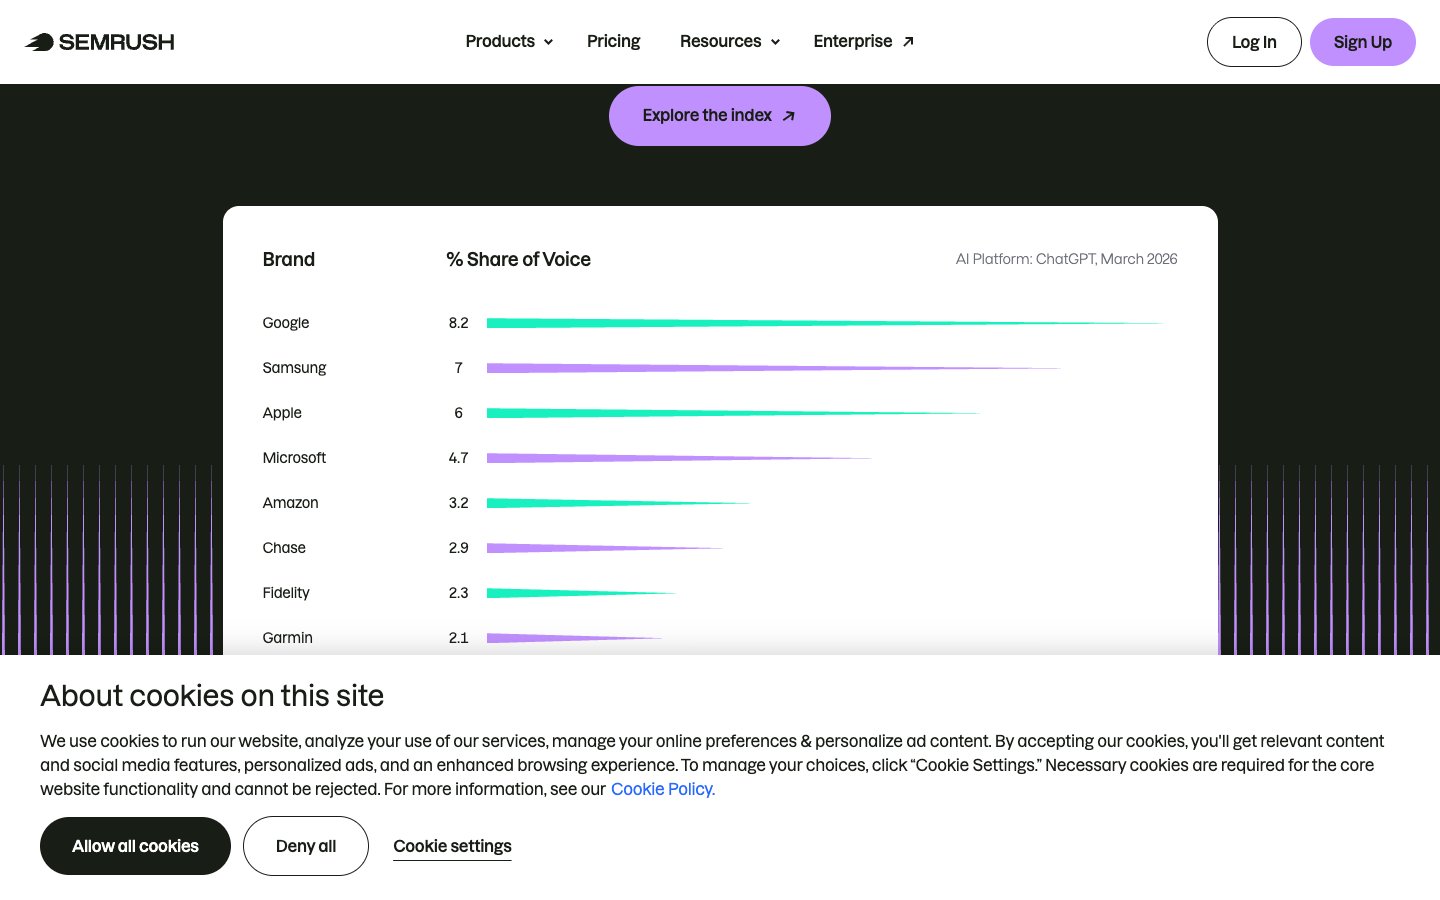Image resolution: width=1440 pixels, height=900 pixels.
Task: Click the Enterprise external-link arrow icon
Action: click(x=908, y=42)
